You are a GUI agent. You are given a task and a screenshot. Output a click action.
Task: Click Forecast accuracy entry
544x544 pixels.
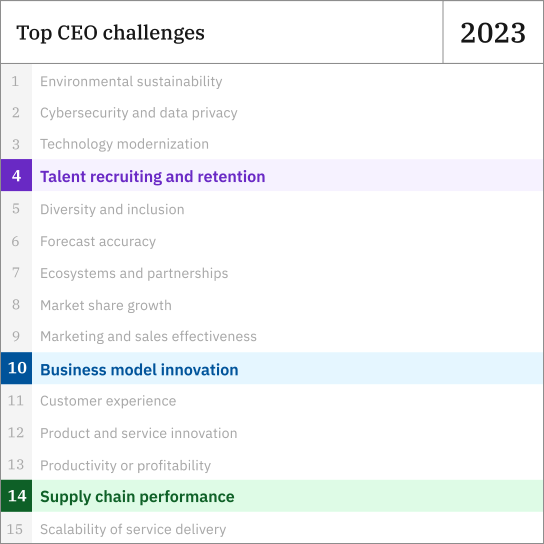coord(98,241)
